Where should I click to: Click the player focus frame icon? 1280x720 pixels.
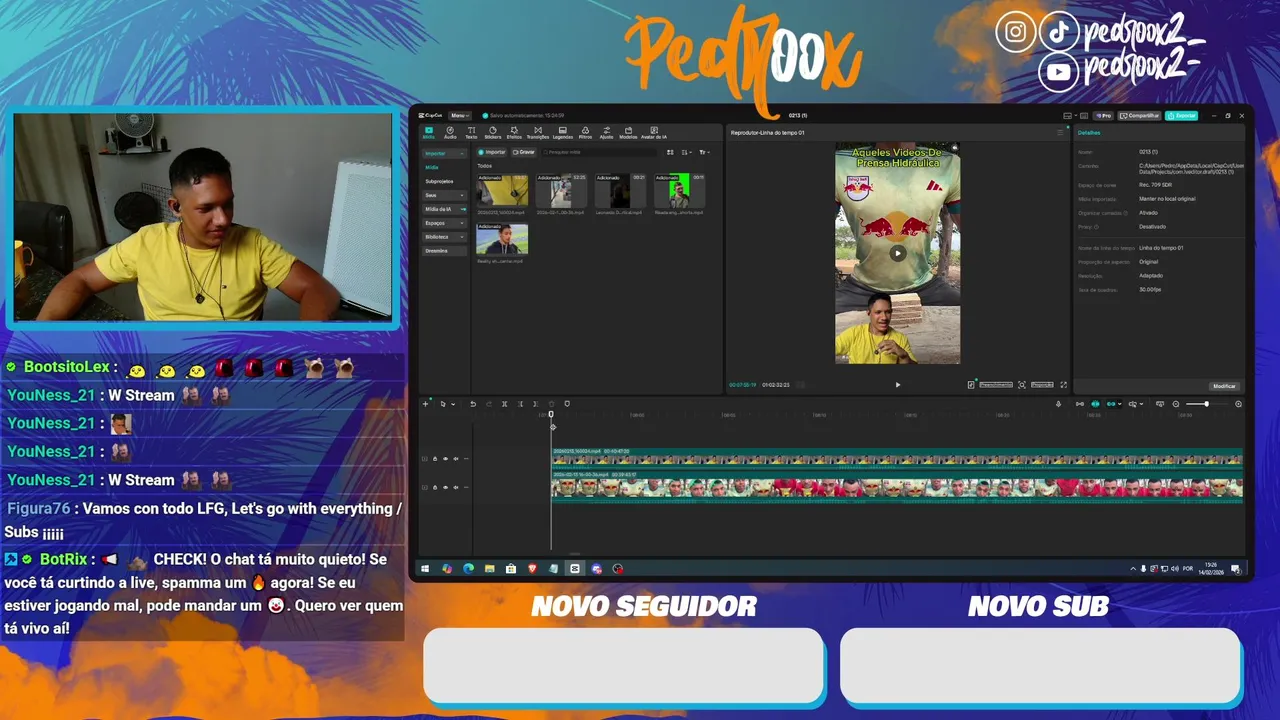point(1021,385)
